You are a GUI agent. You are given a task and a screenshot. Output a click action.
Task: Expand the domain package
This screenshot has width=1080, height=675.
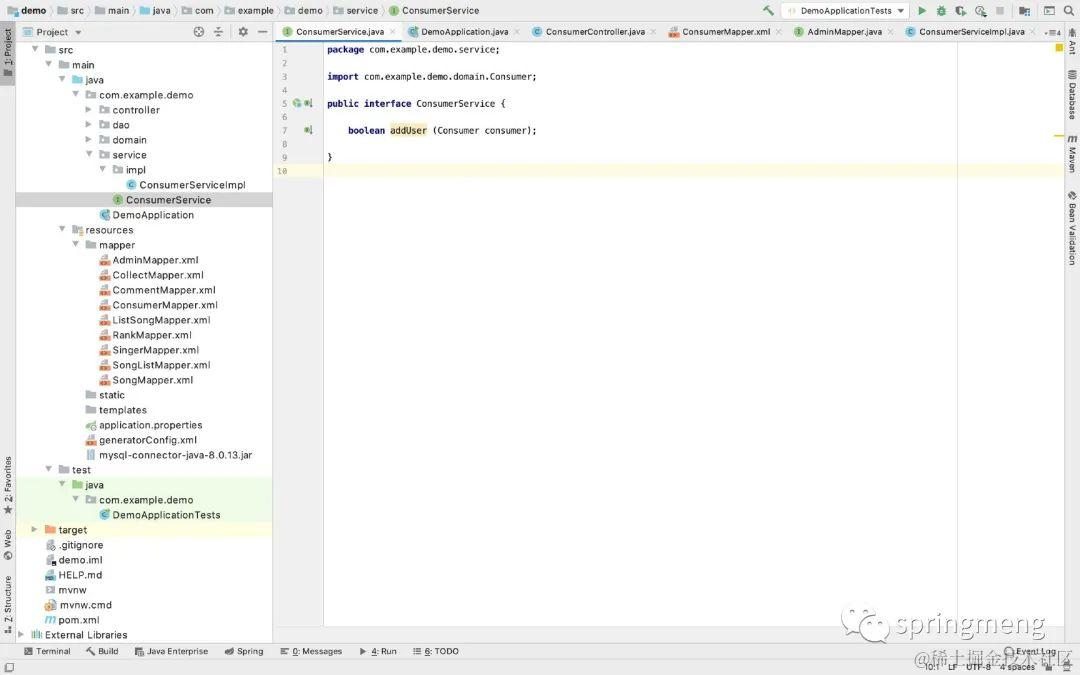pyautogui.click(x=89, y=139)
